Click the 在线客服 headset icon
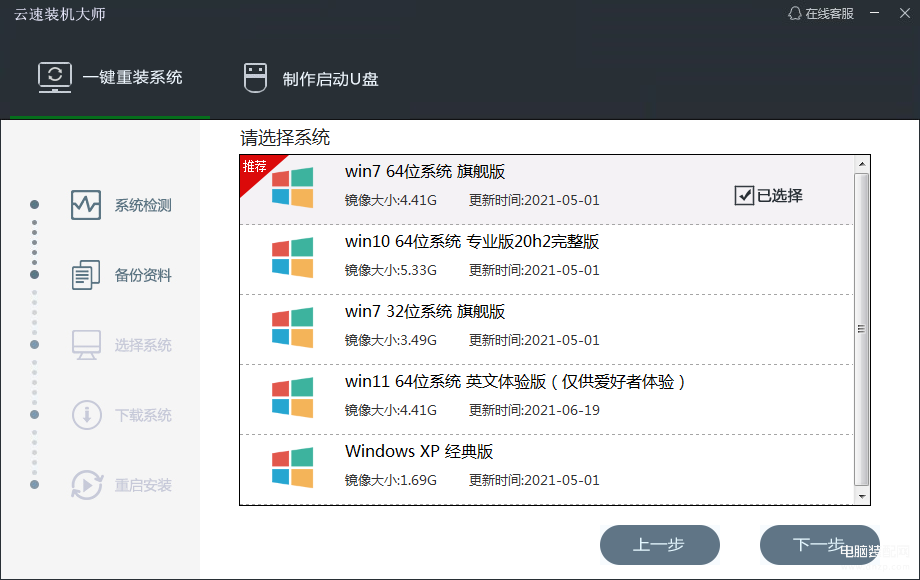Screen dimensions: 920x580 click(794, 13)
